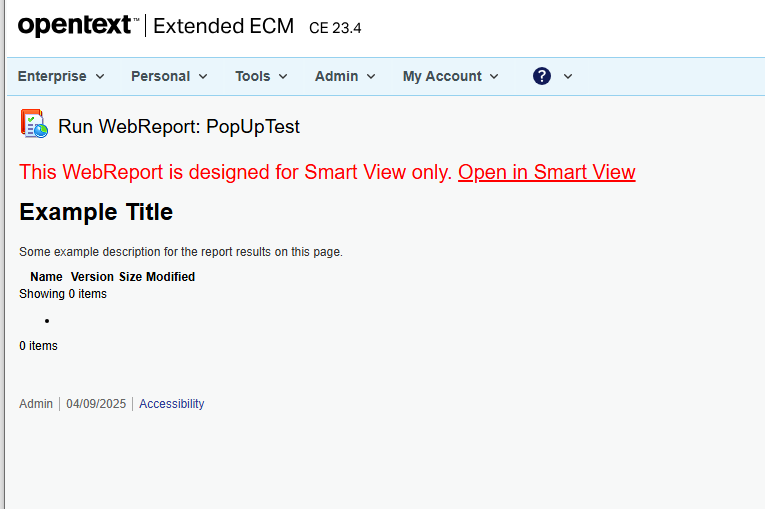Click the Extended ECM product name
The width and height of the screenshot is (765, 509).
[x=223, y=26]
